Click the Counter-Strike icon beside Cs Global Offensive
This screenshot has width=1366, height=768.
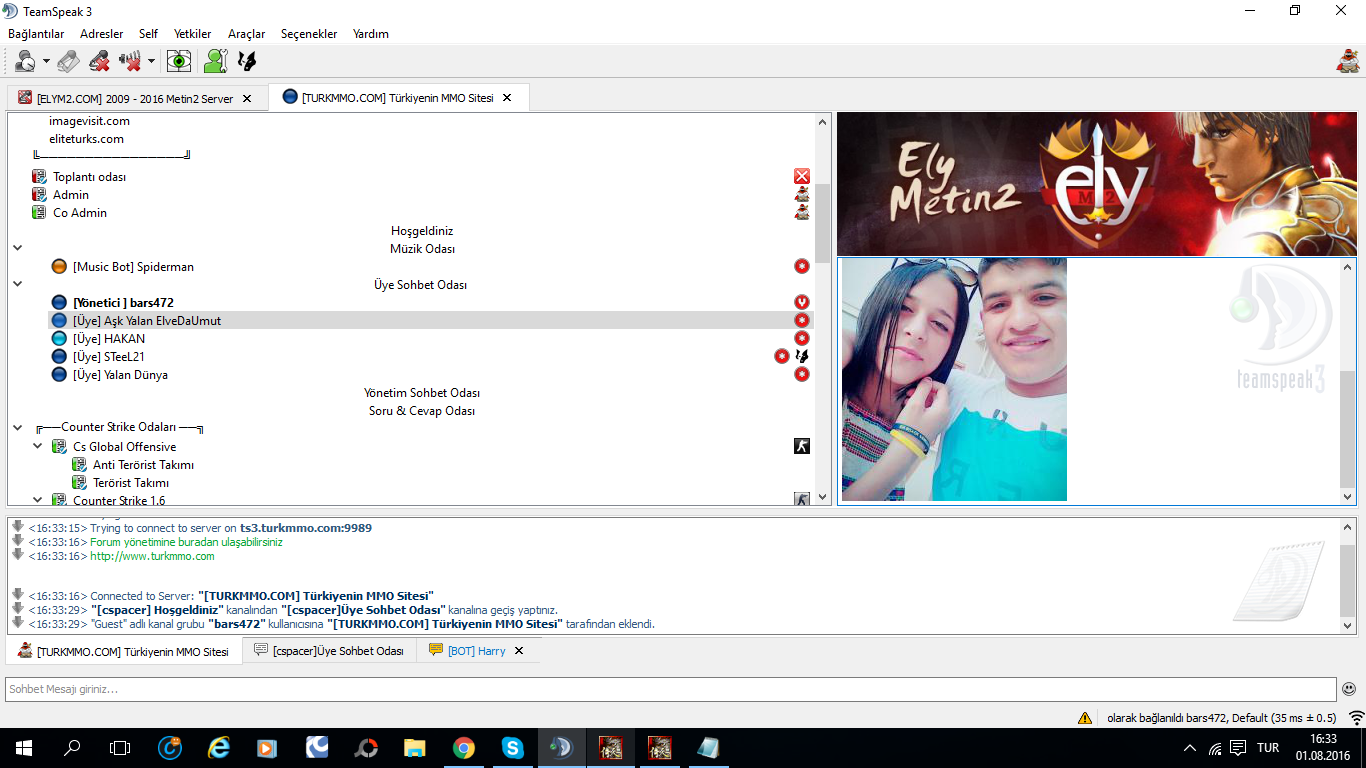(802, 446)
